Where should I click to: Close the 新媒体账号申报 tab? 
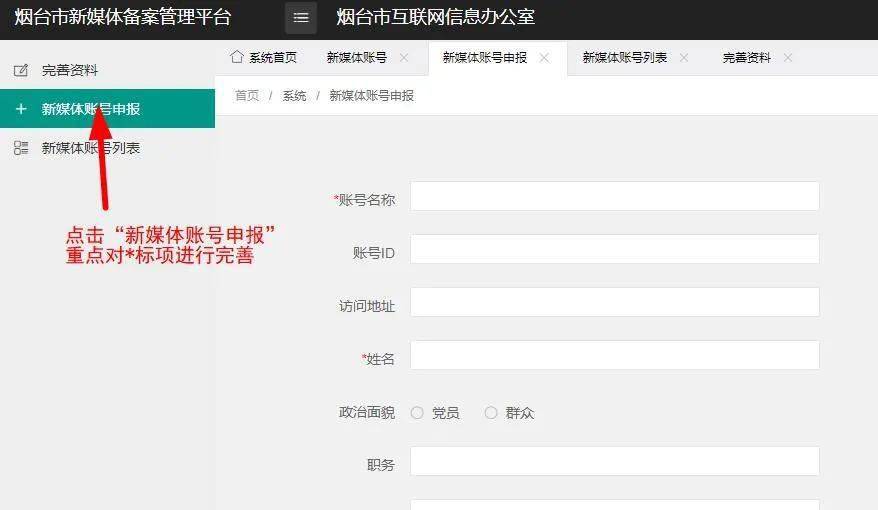click(544, 58)
